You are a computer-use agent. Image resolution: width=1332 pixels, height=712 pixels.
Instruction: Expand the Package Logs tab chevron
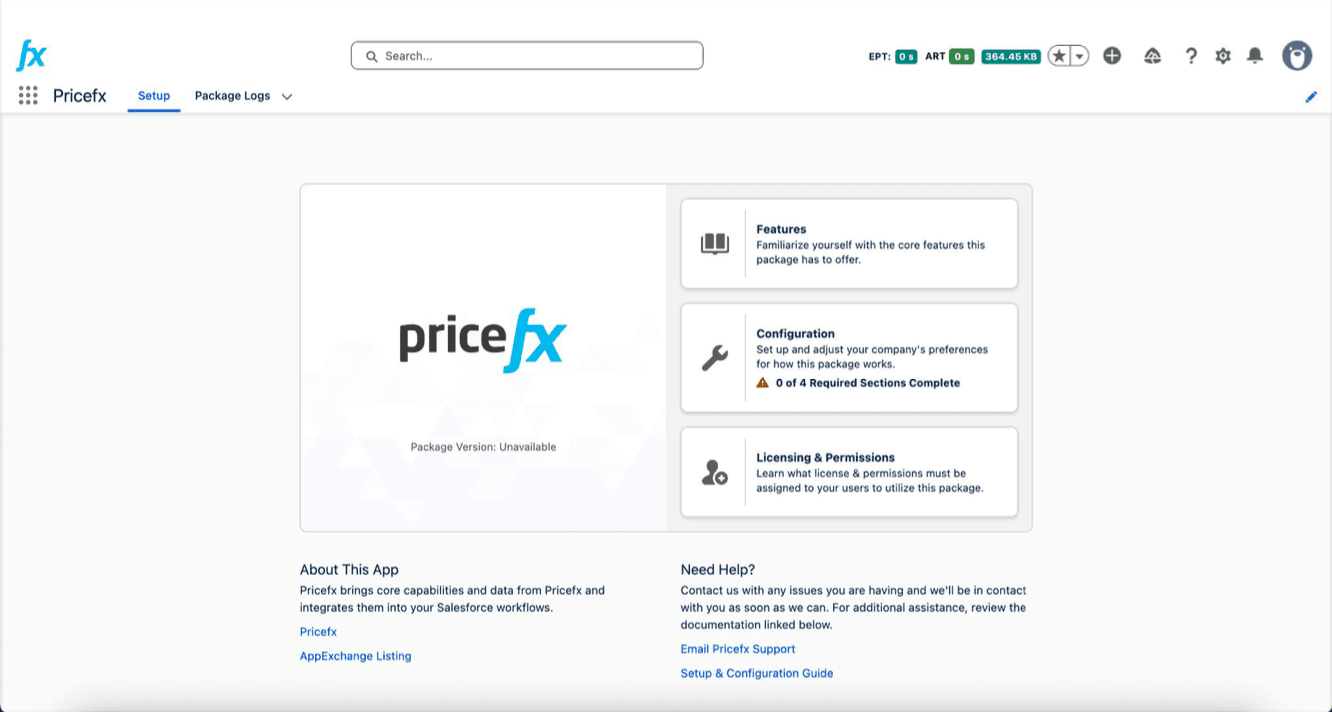tap(287, 97)
